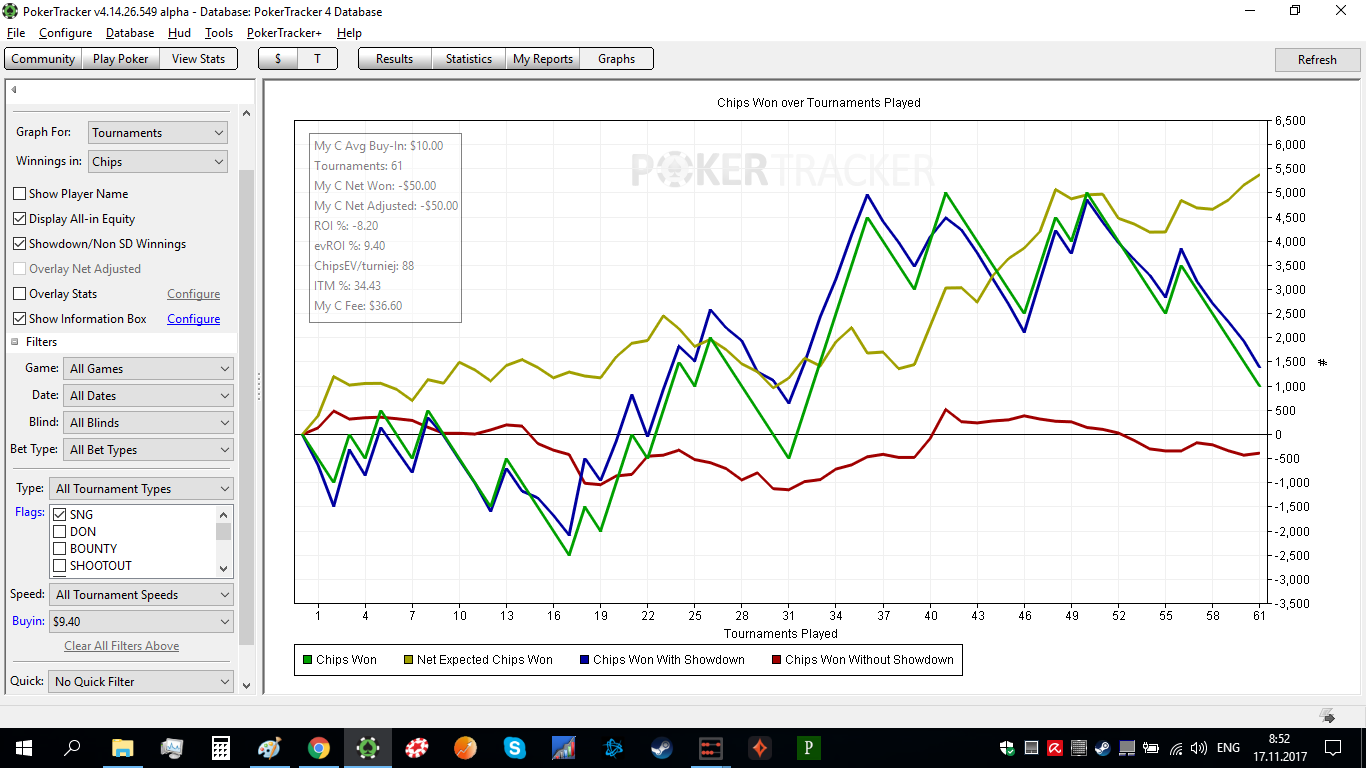Screen dimensions: 1366x768
Task: Open the Hud menu
Action: click(179, 33)
